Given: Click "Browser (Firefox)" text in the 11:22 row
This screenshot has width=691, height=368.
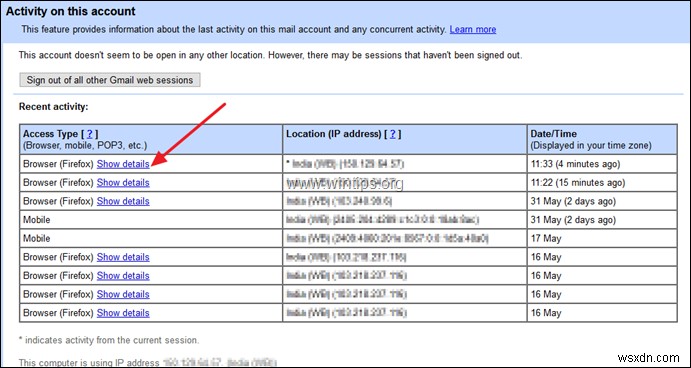Looking at the screenshot, I should click(58, 182).
